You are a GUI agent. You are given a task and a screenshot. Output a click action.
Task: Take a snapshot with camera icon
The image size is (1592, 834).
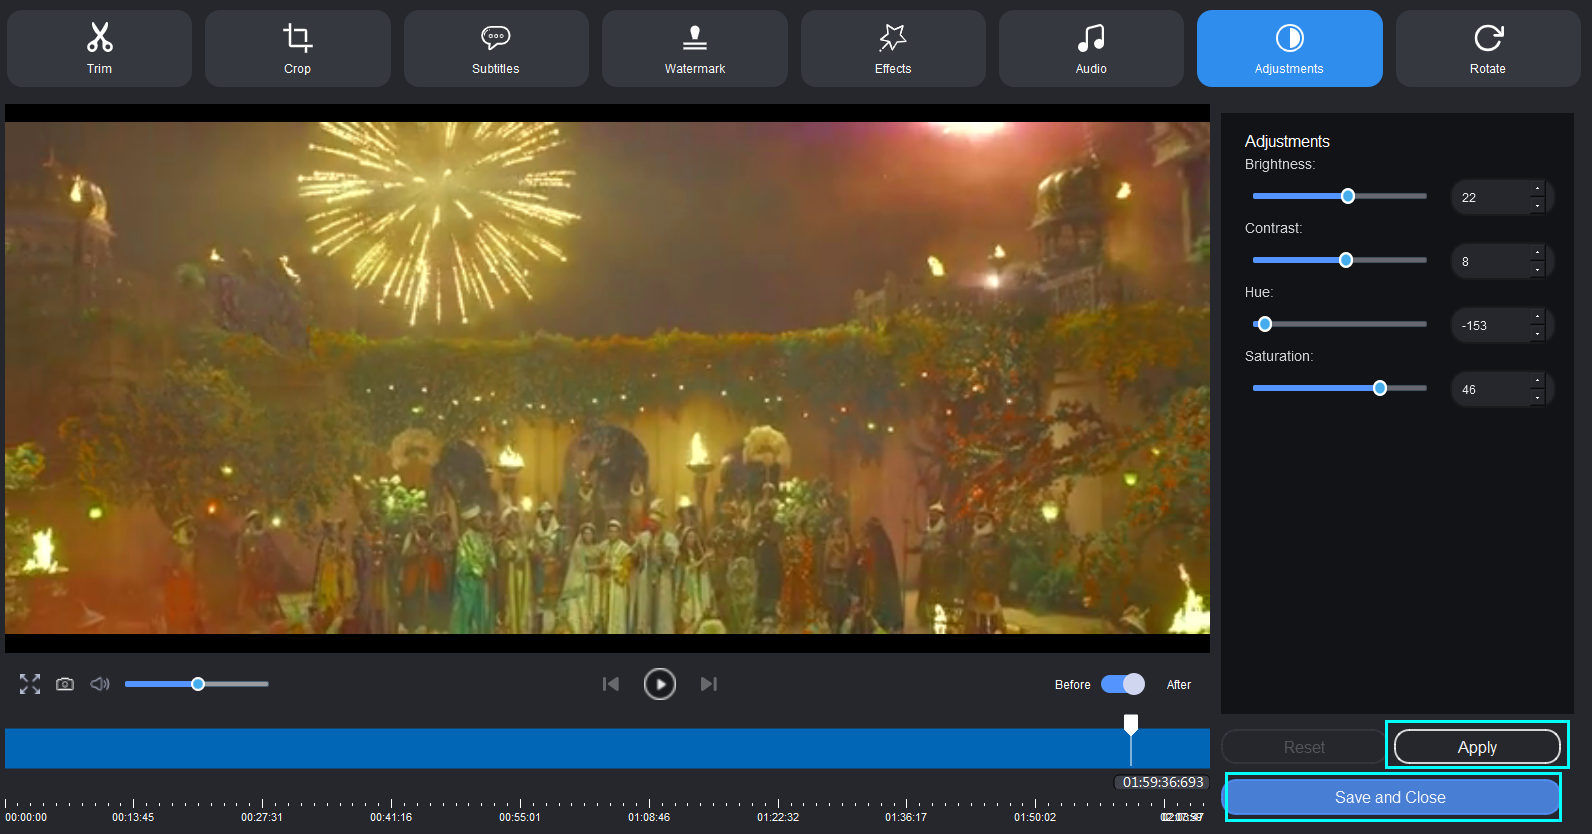click(65, 684)
